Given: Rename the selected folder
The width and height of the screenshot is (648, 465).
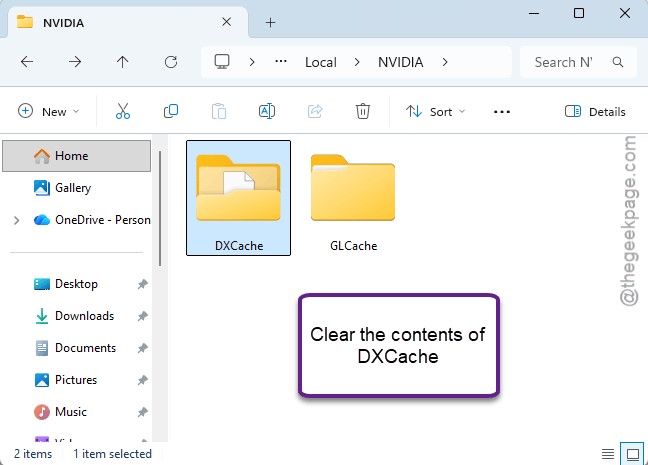Looking at the screenshot, I should pyautogui.click(x=267, y=111).
